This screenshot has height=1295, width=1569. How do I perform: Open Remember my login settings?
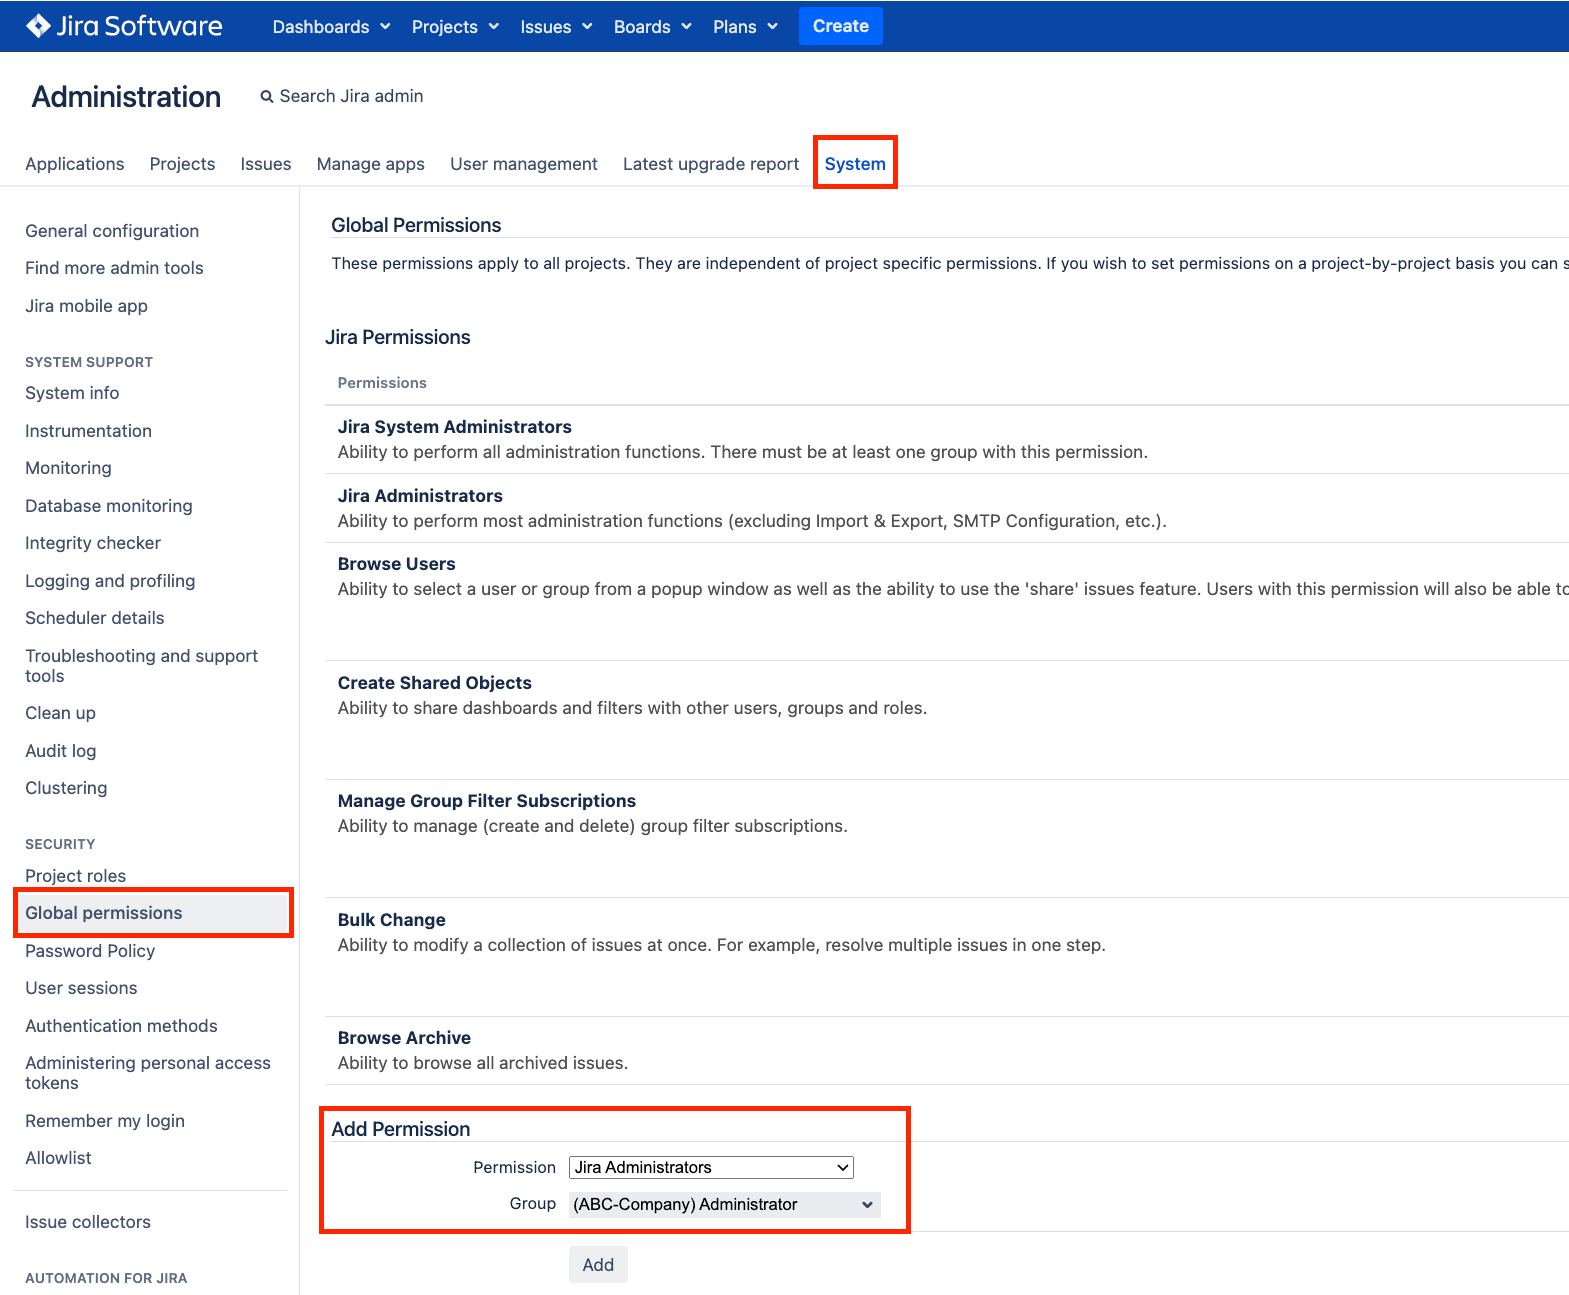click(x=105, y=1121)
